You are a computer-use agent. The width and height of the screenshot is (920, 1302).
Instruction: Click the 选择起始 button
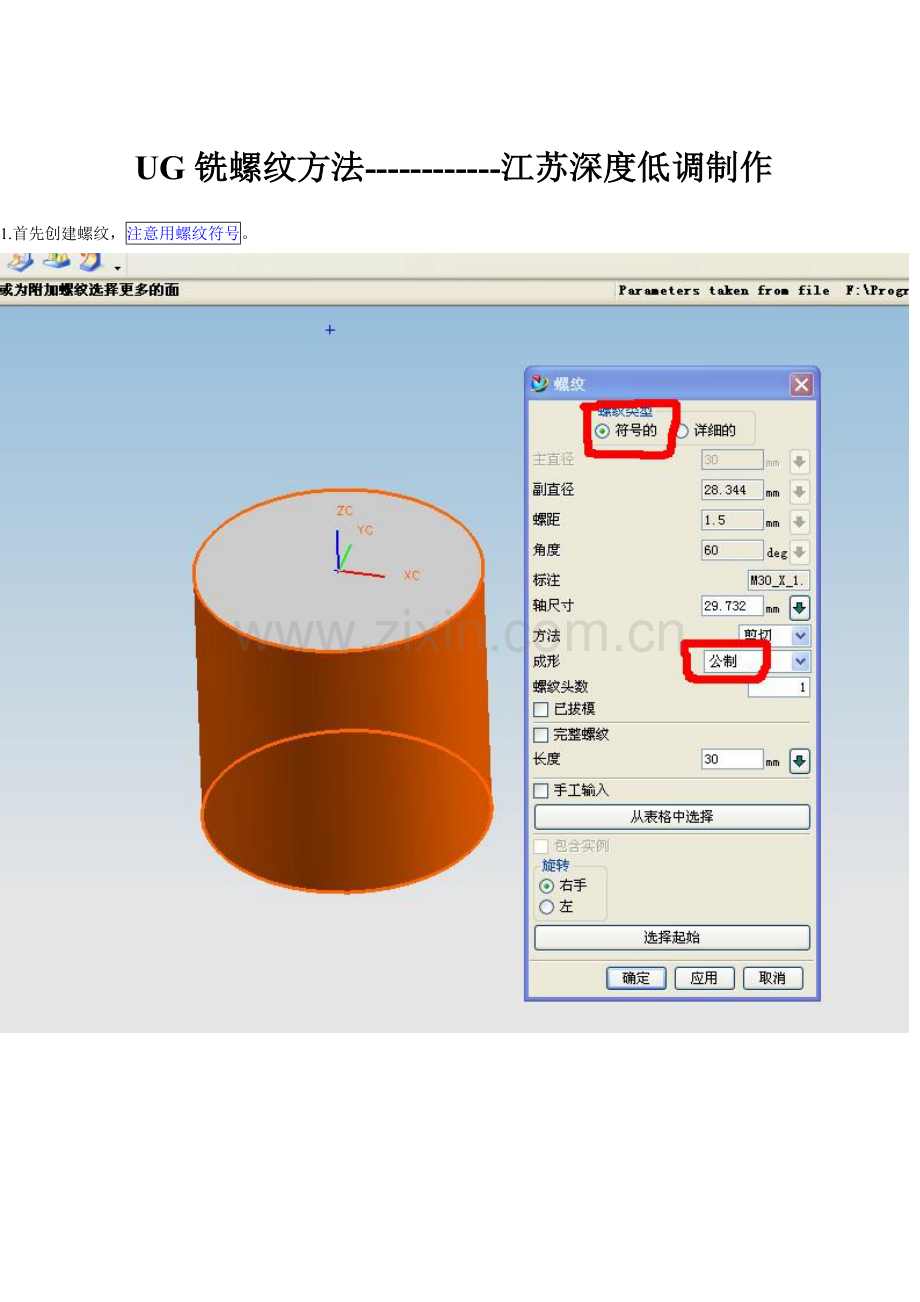coord(671,937)
